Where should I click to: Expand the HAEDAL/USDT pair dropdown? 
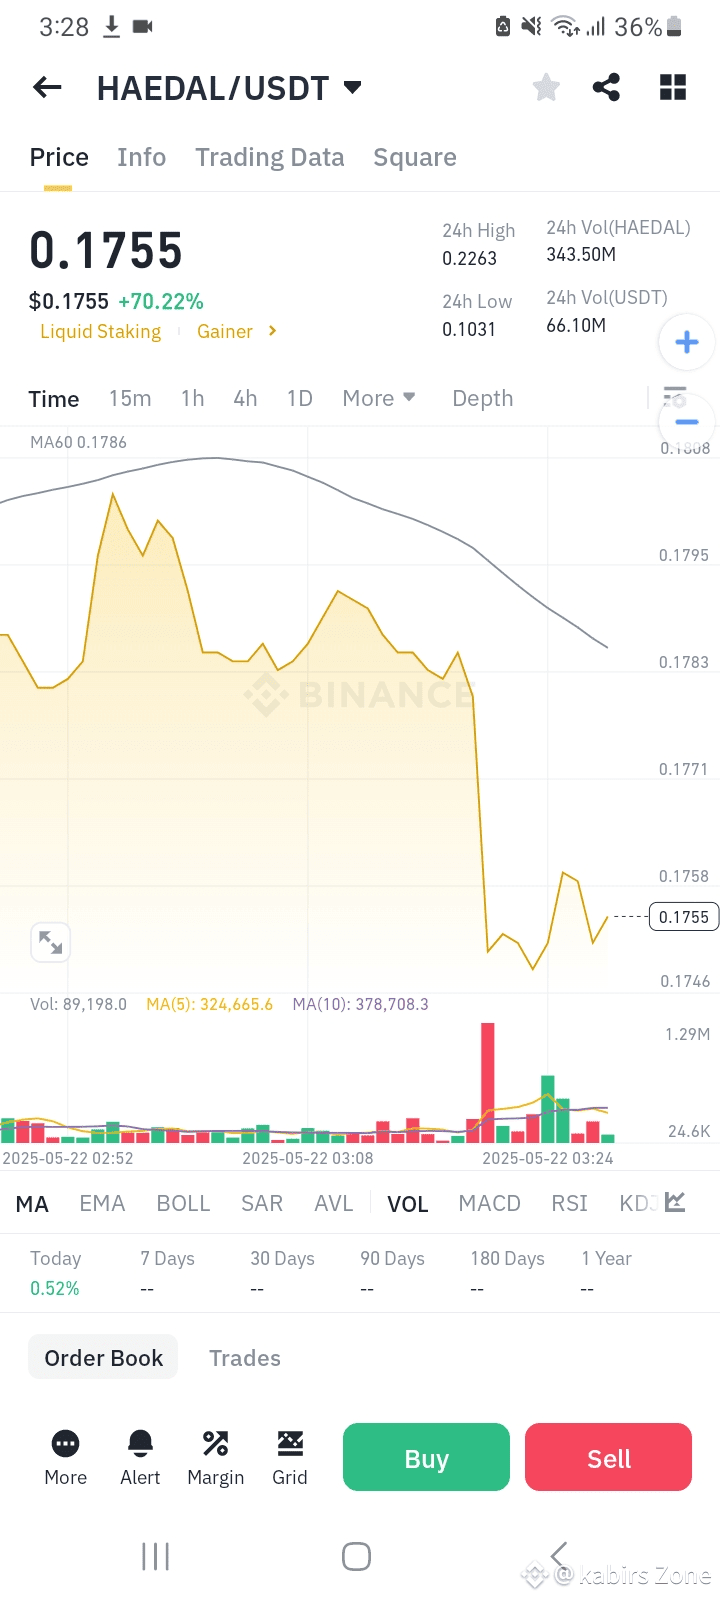(352, 87)
